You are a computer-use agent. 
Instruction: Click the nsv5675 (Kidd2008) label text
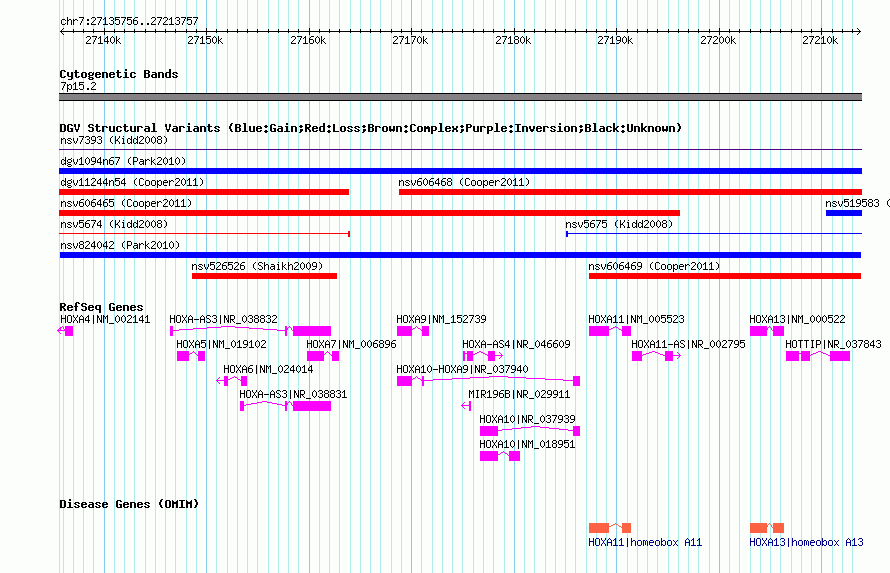tap(619, 224)
